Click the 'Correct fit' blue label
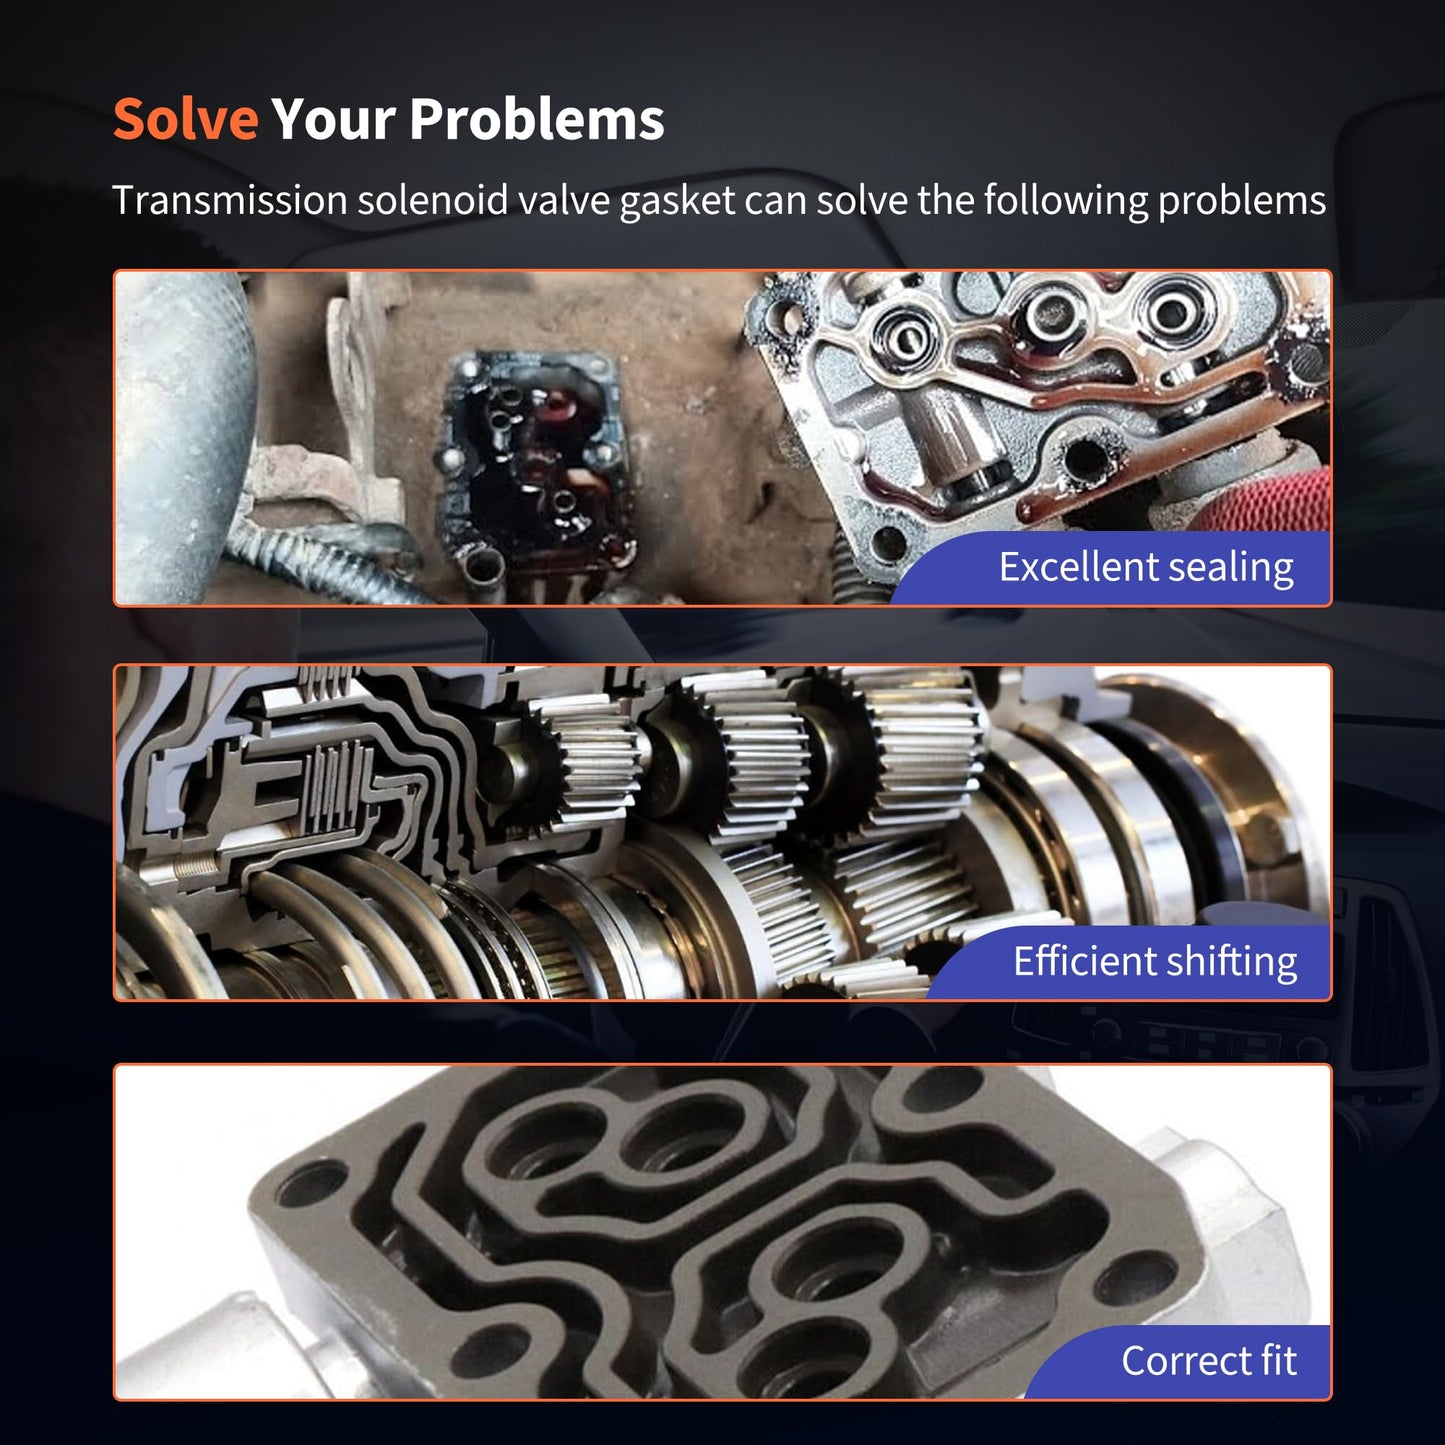Image resolution: width=1445 pixels, height=1445 pixels. 1209,1360
